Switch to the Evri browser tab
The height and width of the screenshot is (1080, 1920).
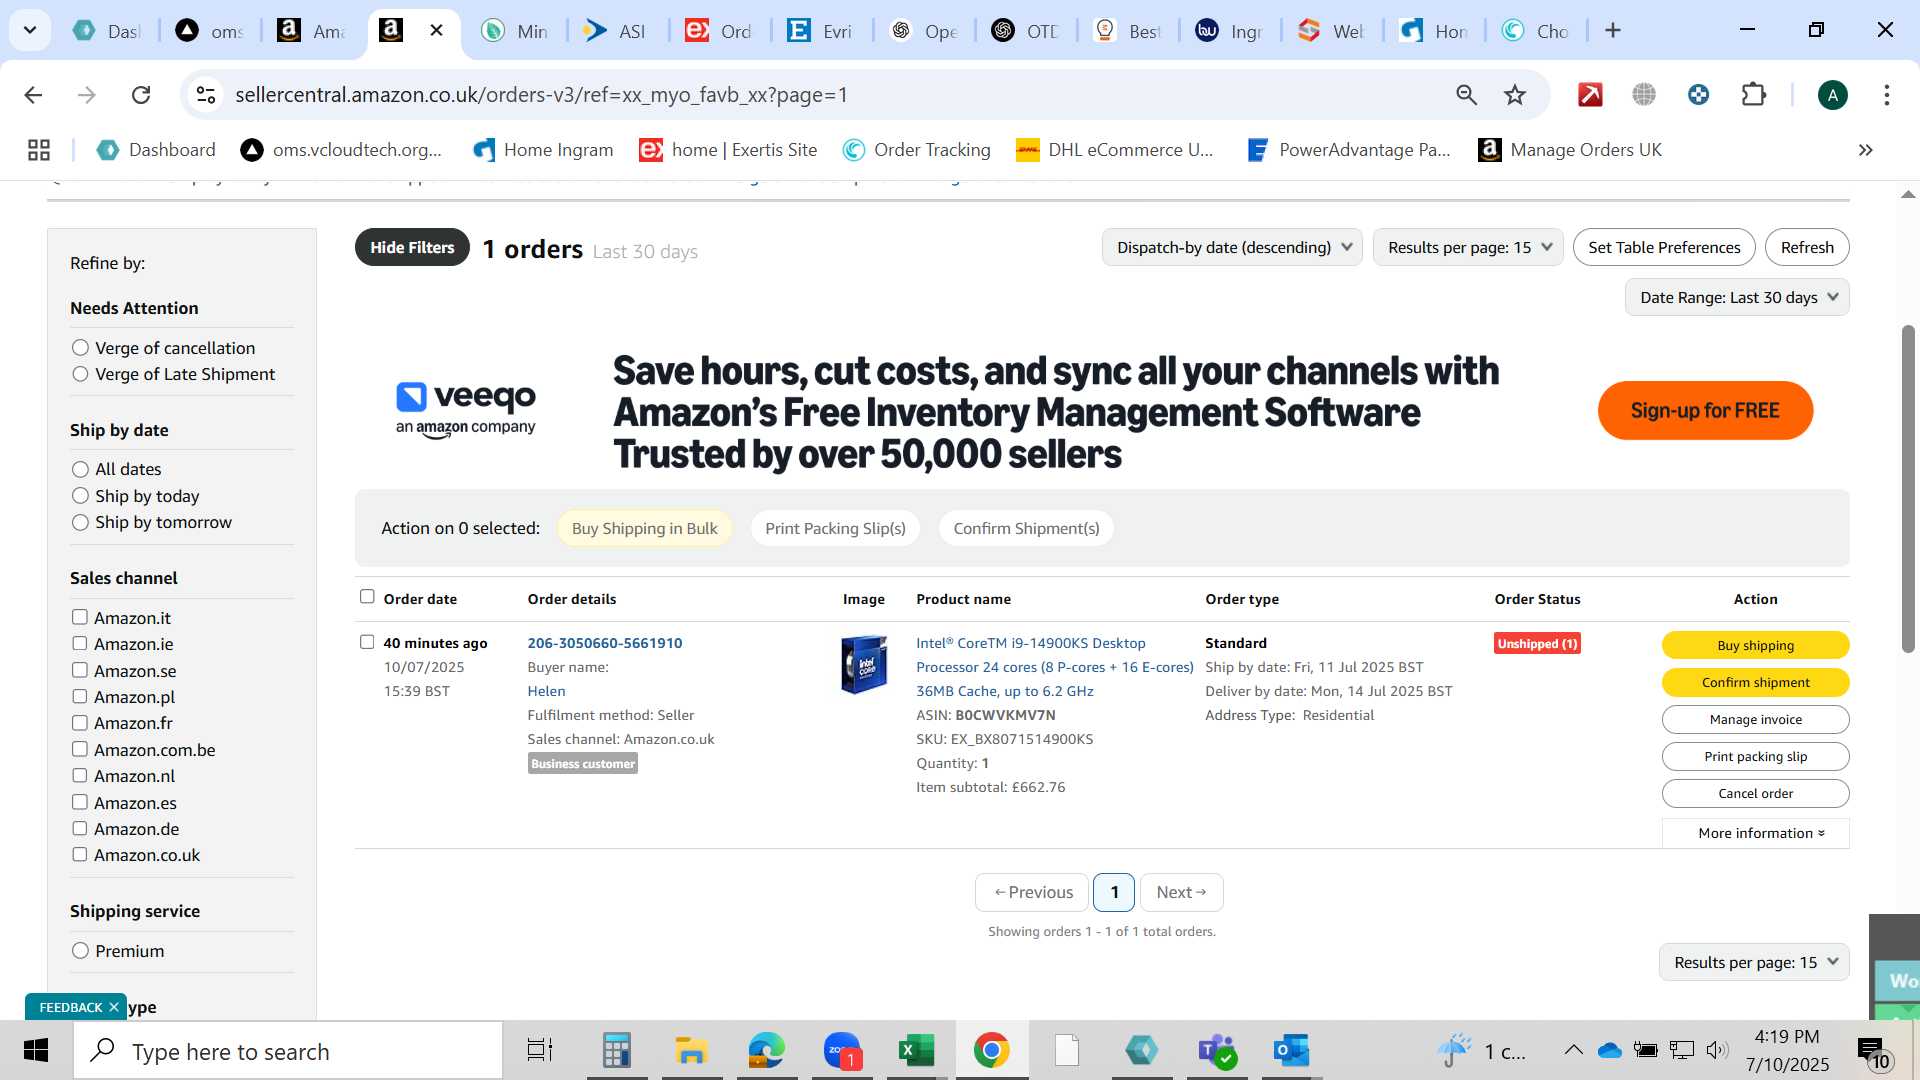click(822, 31)
